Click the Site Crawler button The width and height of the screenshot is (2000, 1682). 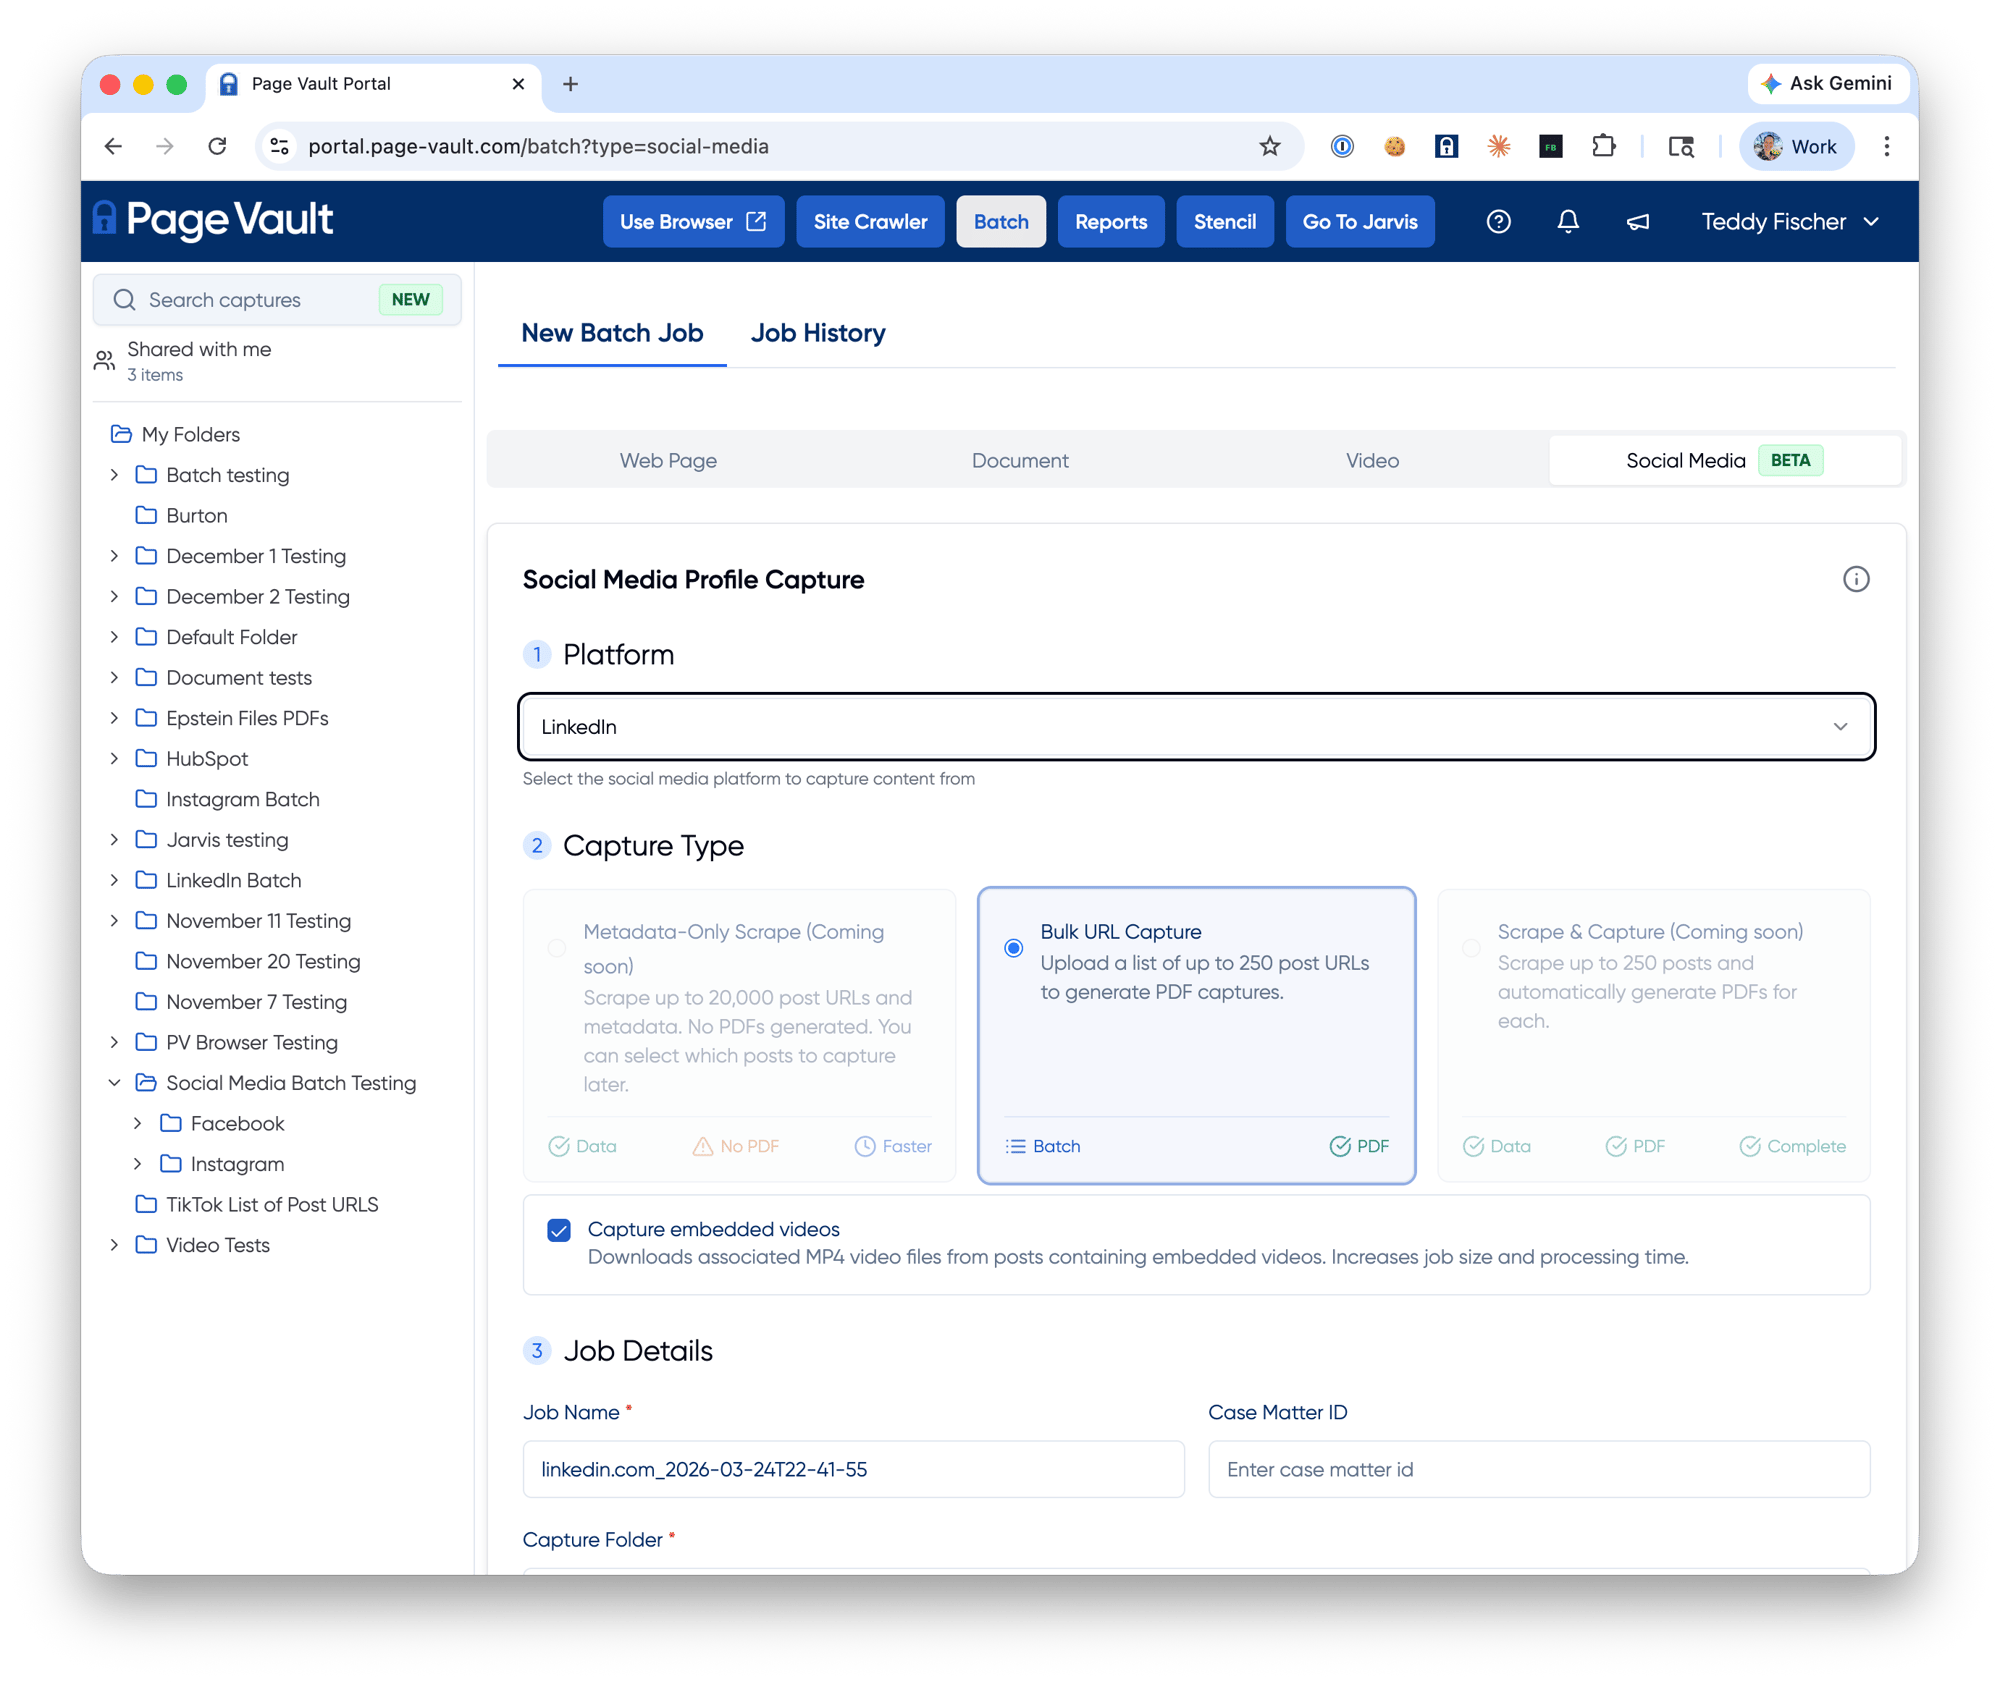870,222
